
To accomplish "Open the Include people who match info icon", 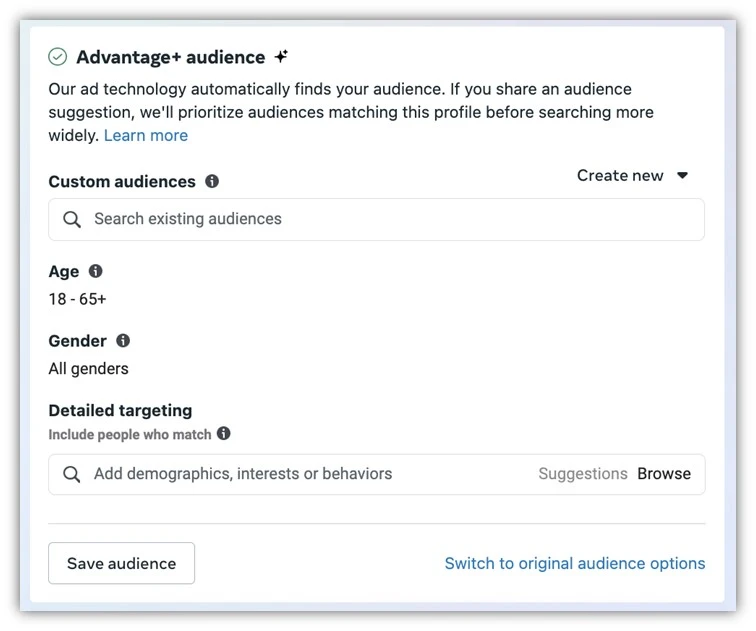I will [x=223, y=433].
